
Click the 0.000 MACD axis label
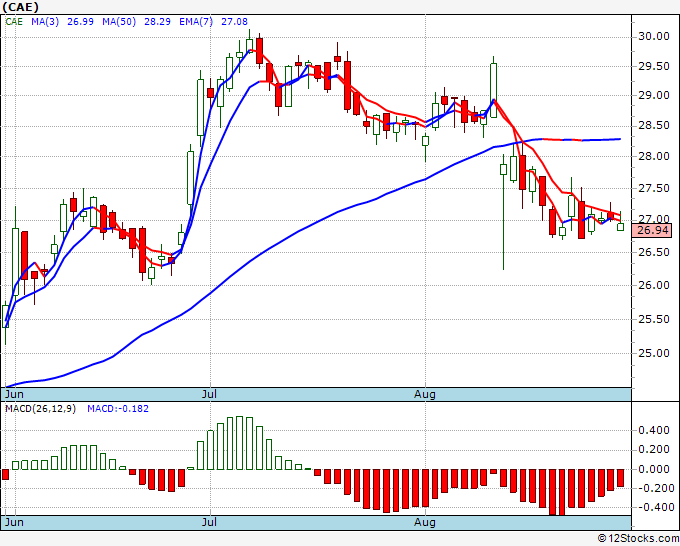click(x=654, y=469)
